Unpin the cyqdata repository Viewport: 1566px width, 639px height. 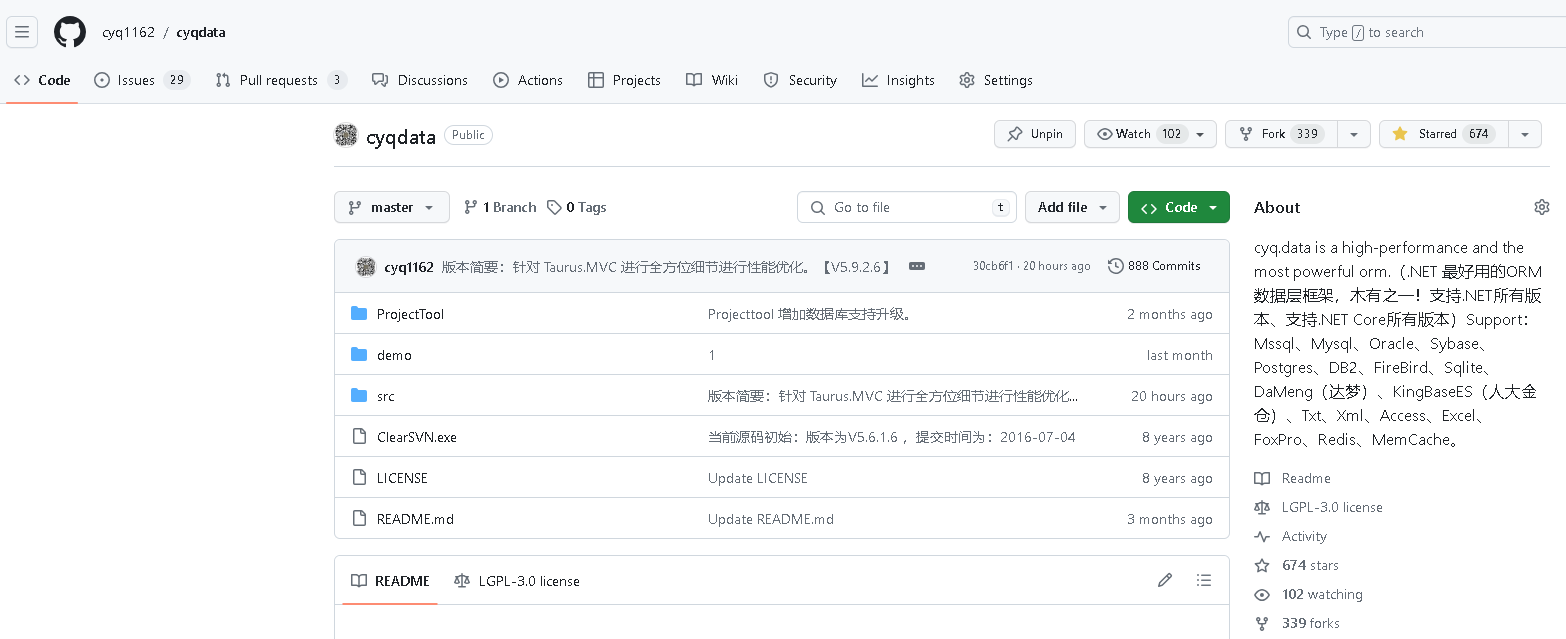(x=1034, y=133)
